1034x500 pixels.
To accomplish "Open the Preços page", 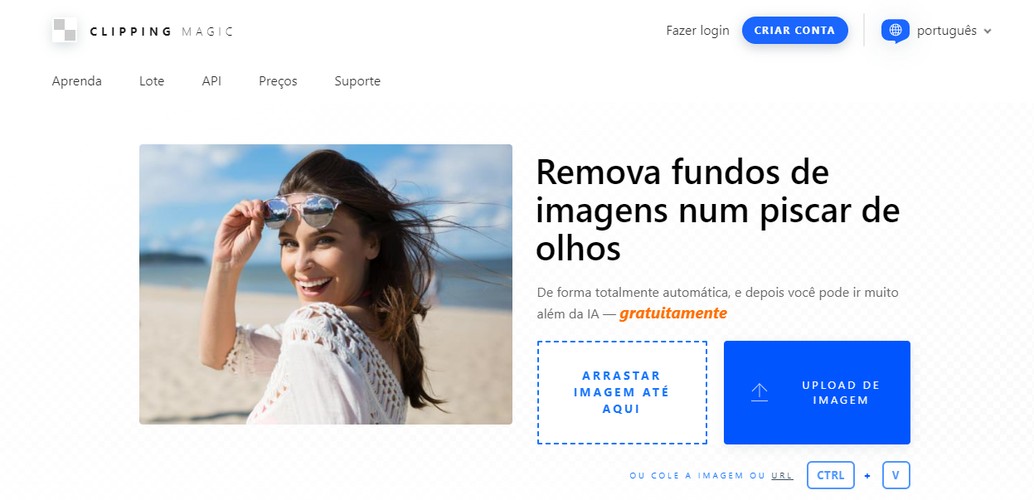I will pyautogui.click(x=278, y=81).
